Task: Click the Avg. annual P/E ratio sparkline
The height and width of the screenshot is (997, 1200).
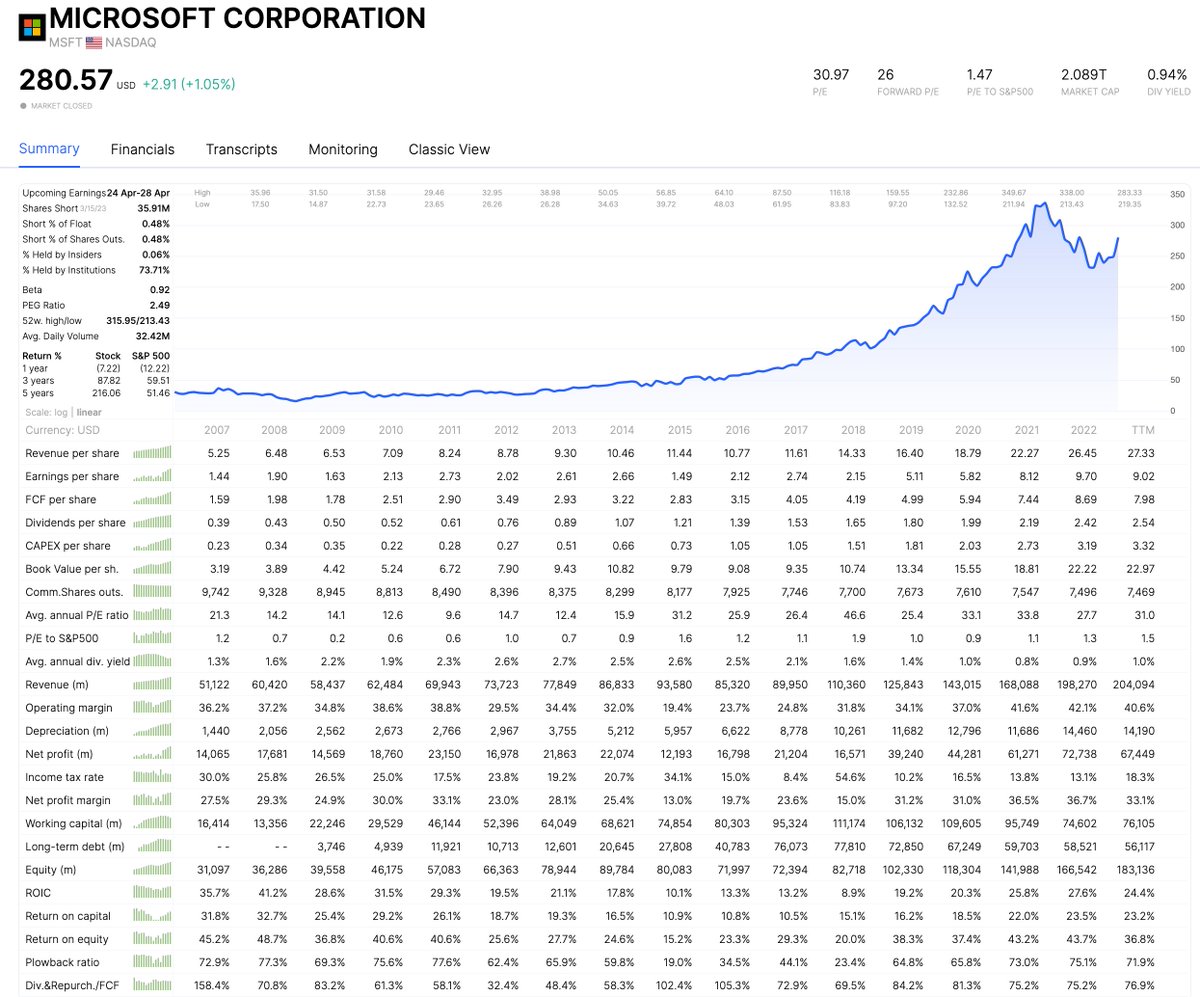Action: 151,614
